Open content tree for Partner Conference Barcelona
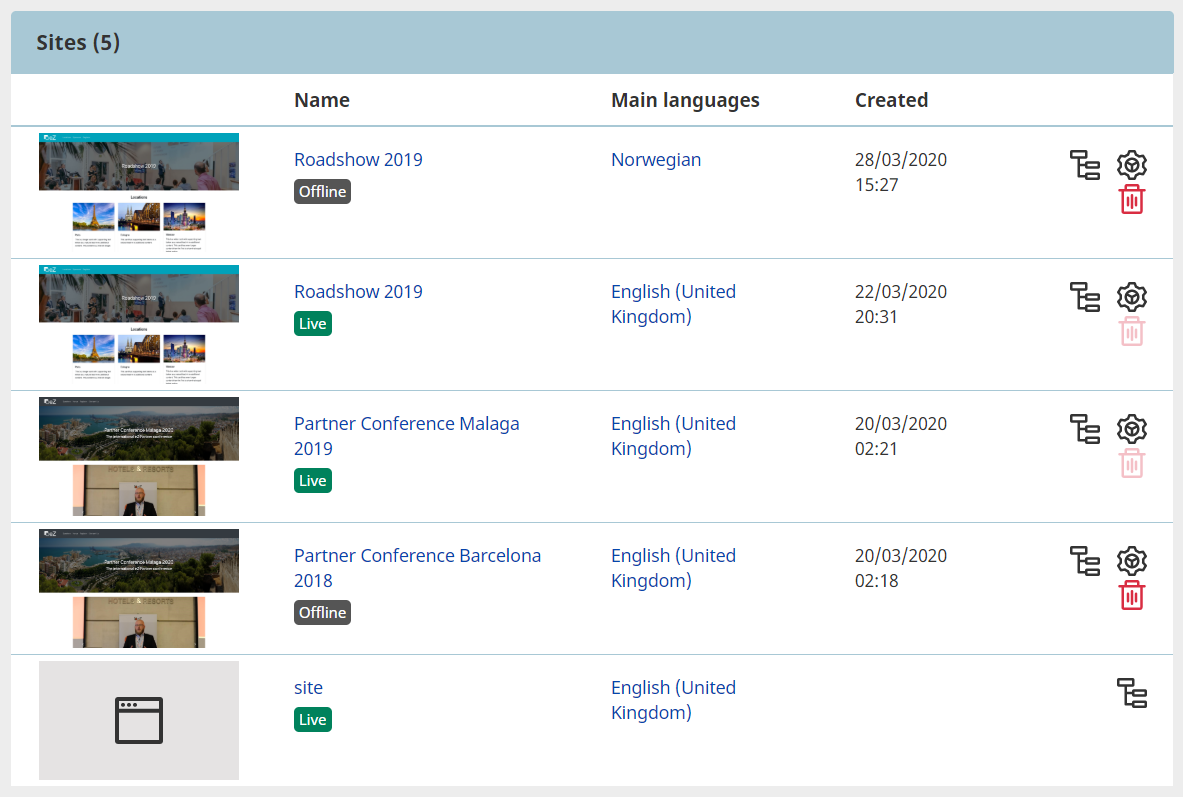 tap(1085, 562)
